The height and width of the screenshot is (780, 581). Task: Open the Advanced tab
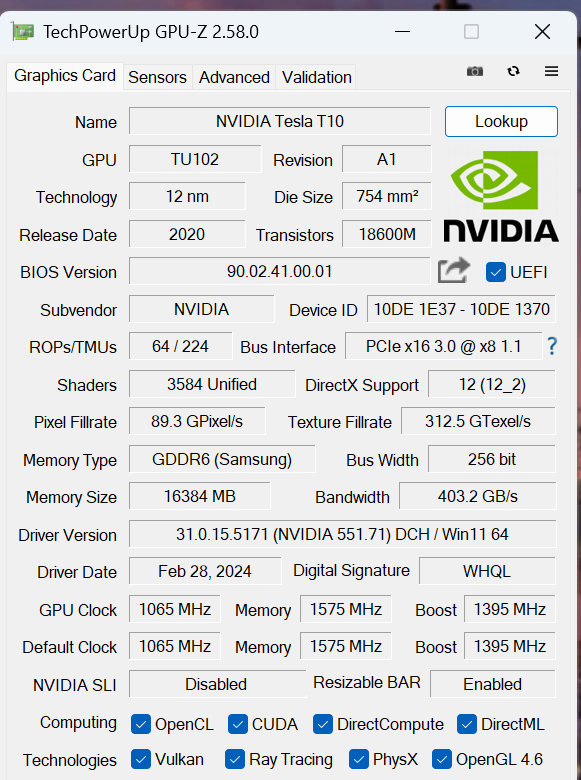[234, 77]
